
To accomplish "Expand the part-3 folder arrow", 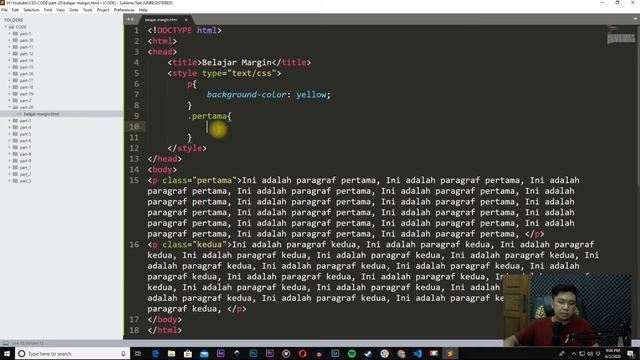I will click(x=9, y=121).
